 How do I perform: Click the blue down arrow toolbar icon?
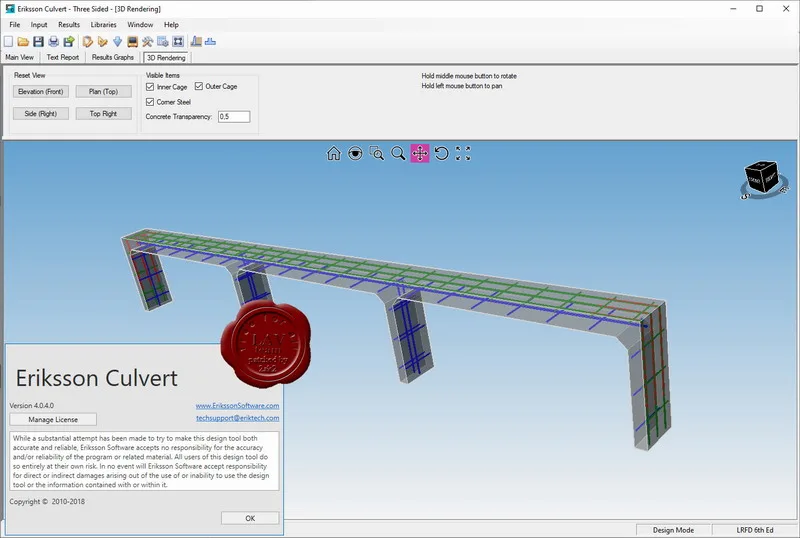coord(117,41)
